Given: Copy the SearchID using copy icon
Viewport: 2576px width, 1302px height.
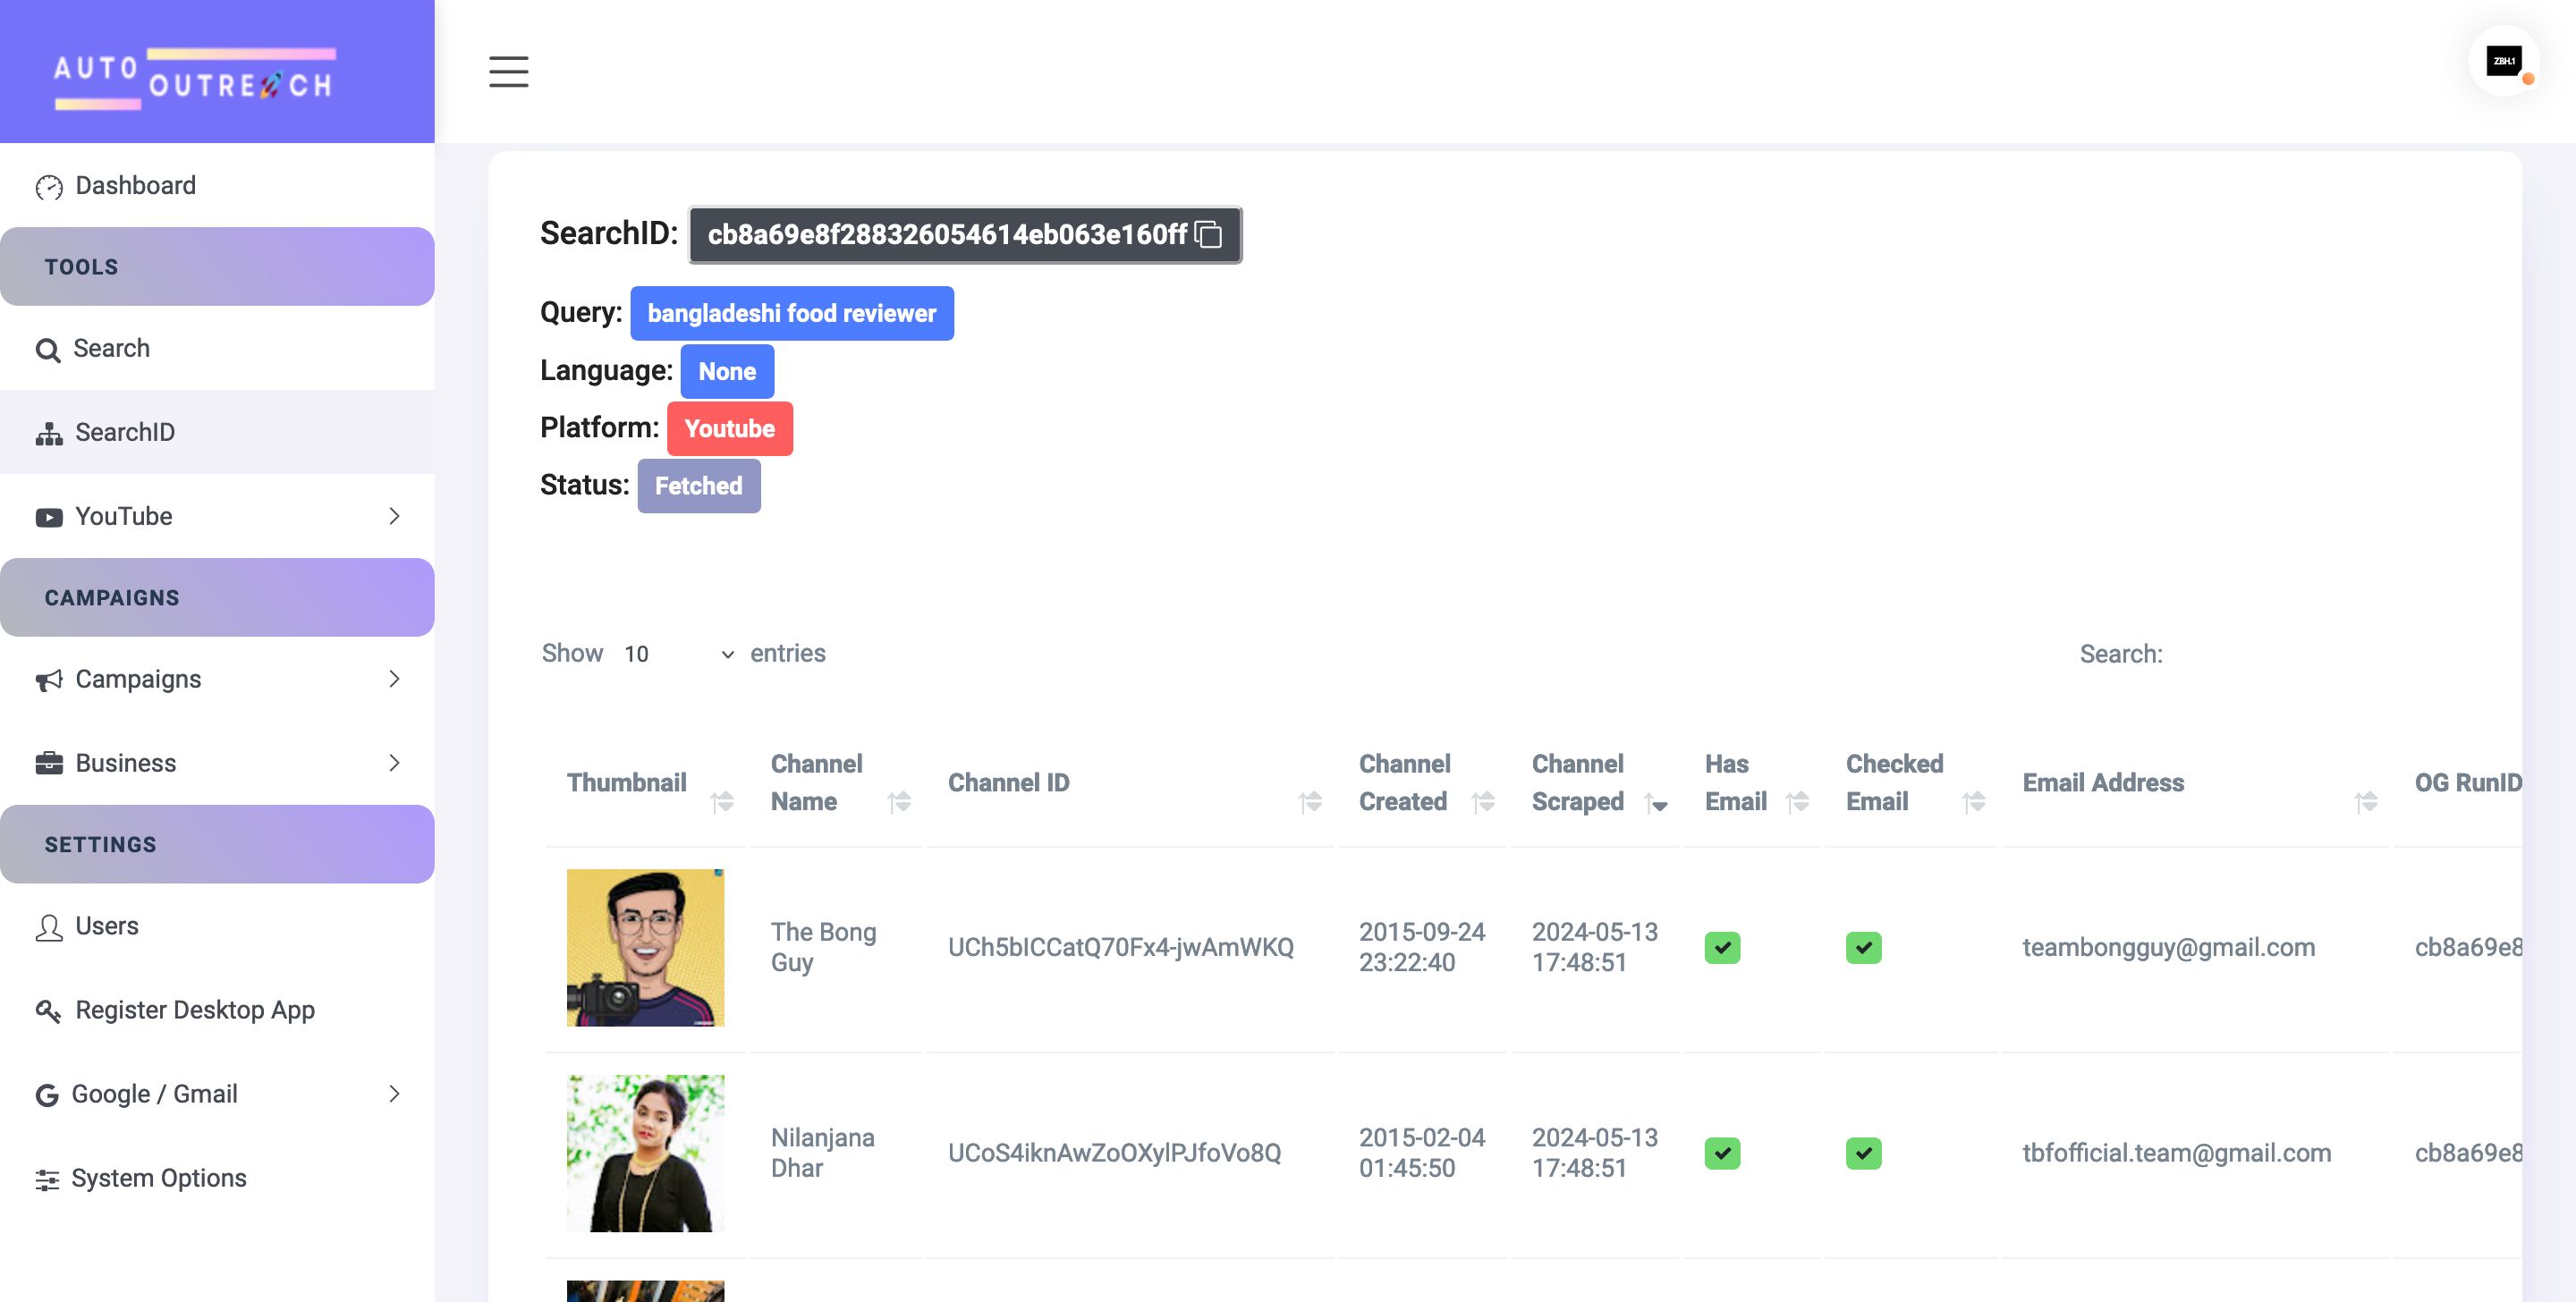Looking at the screenshot, I should (x=1208, y=234).
